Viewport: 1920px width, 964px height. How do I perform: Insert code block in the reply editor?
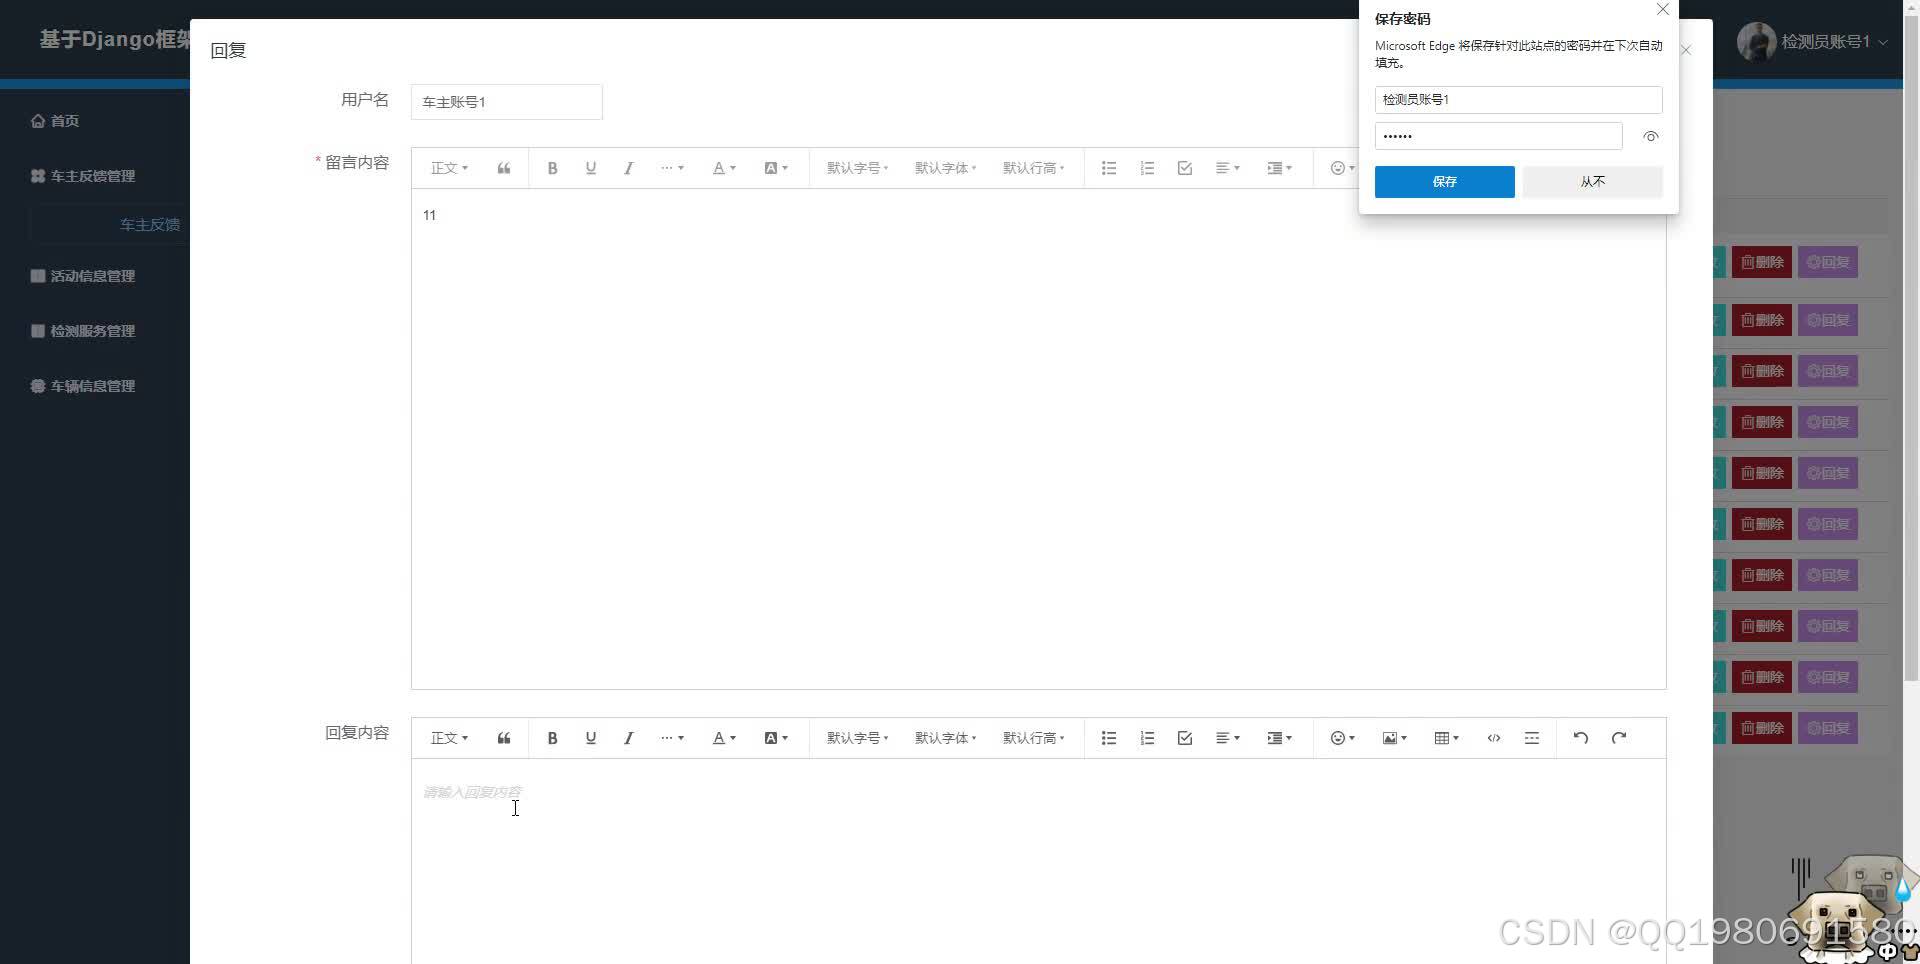[1494, 738]
